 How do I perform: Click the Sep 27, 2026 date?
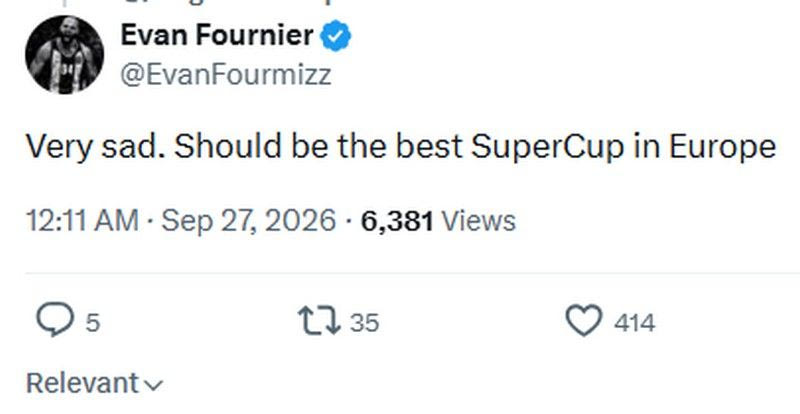pyautogui.click(x=249, y=221)
